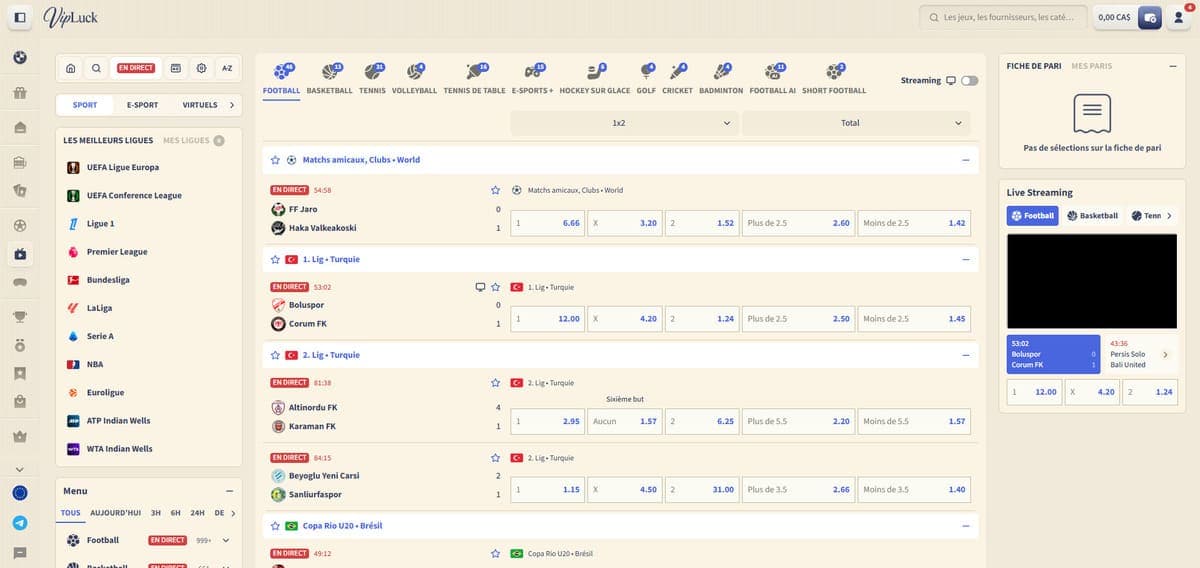
Task: Open the 1x2 market dropdown
Action: (x=623, y=123)
